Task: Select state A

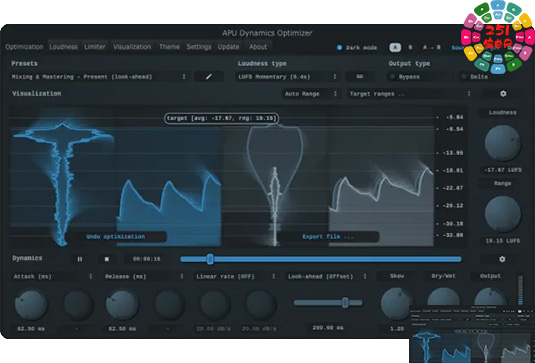Action: (395, 47)
